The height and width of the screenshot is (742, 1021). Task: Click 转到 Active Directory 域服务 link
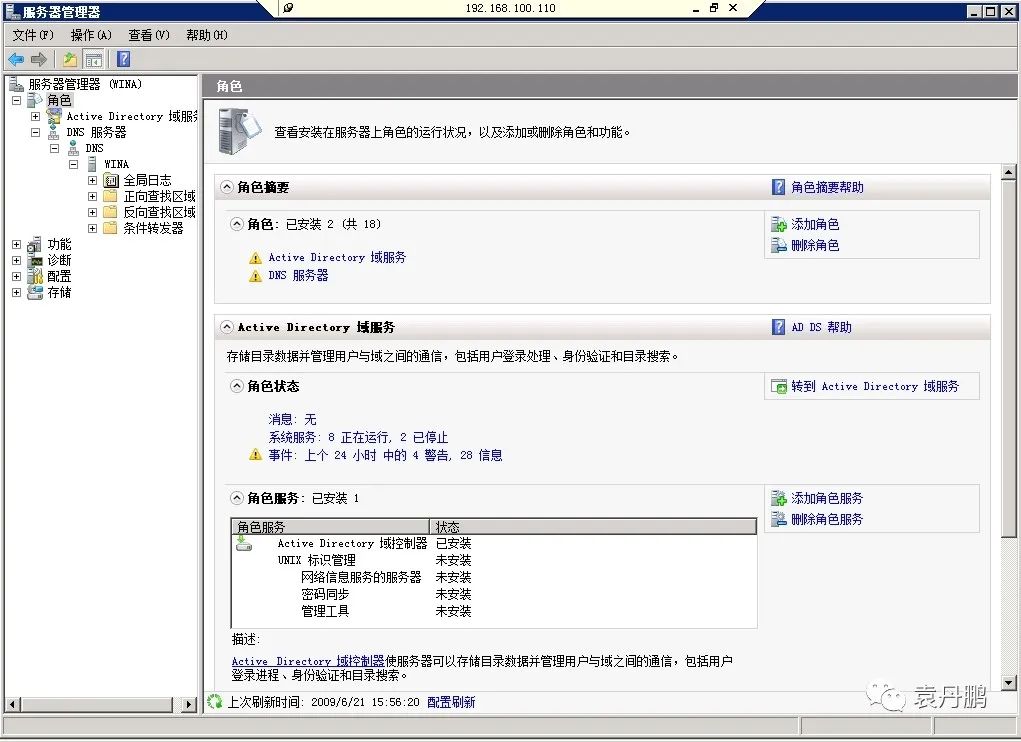(874, 386)
